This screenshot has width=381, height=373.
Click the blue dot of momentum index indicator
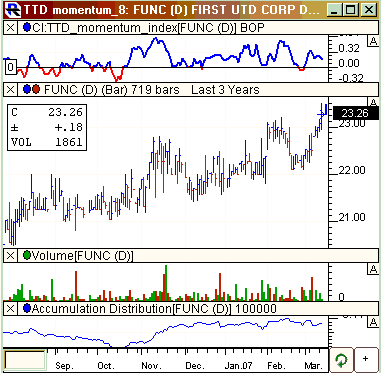[27, 28]
